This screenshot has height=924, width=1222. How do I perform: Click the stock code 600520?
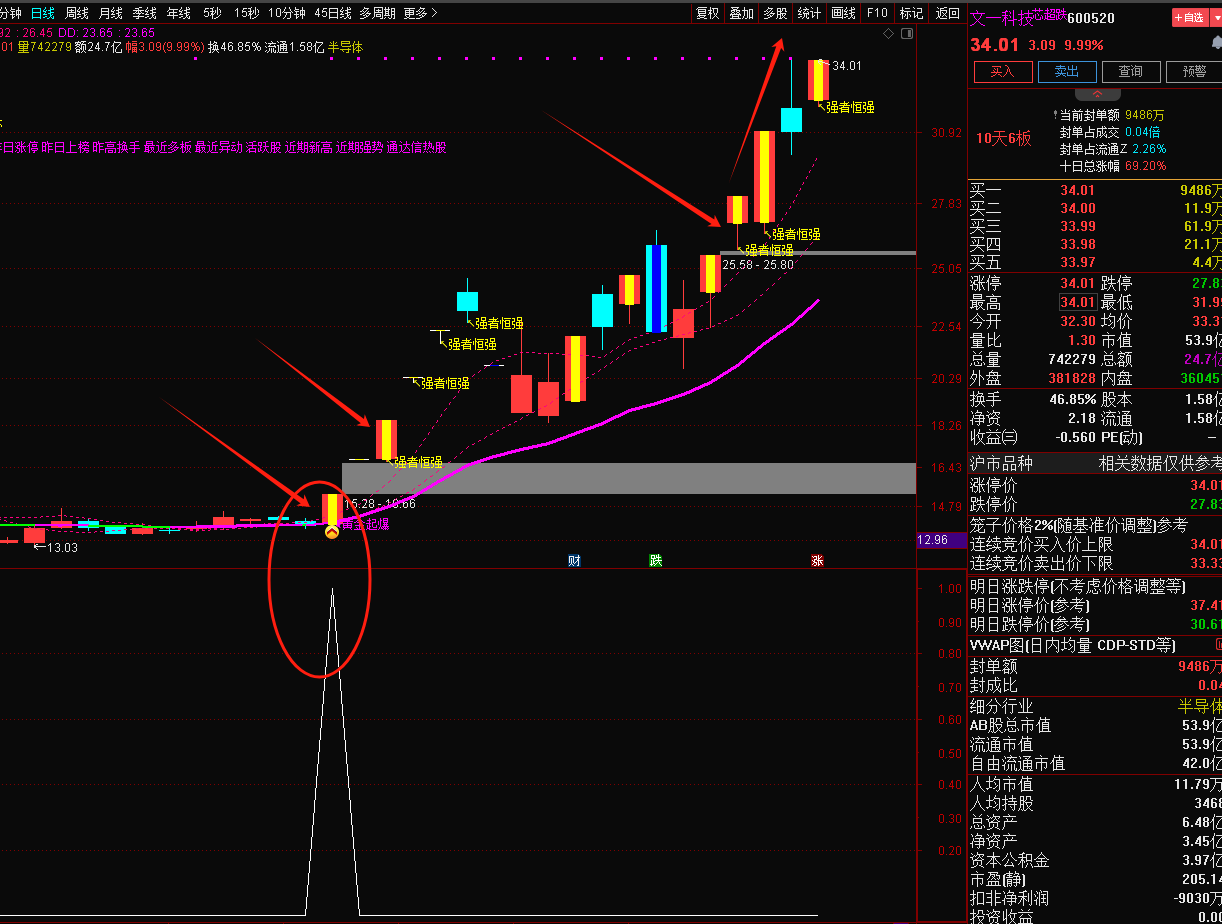(1091, 18)
